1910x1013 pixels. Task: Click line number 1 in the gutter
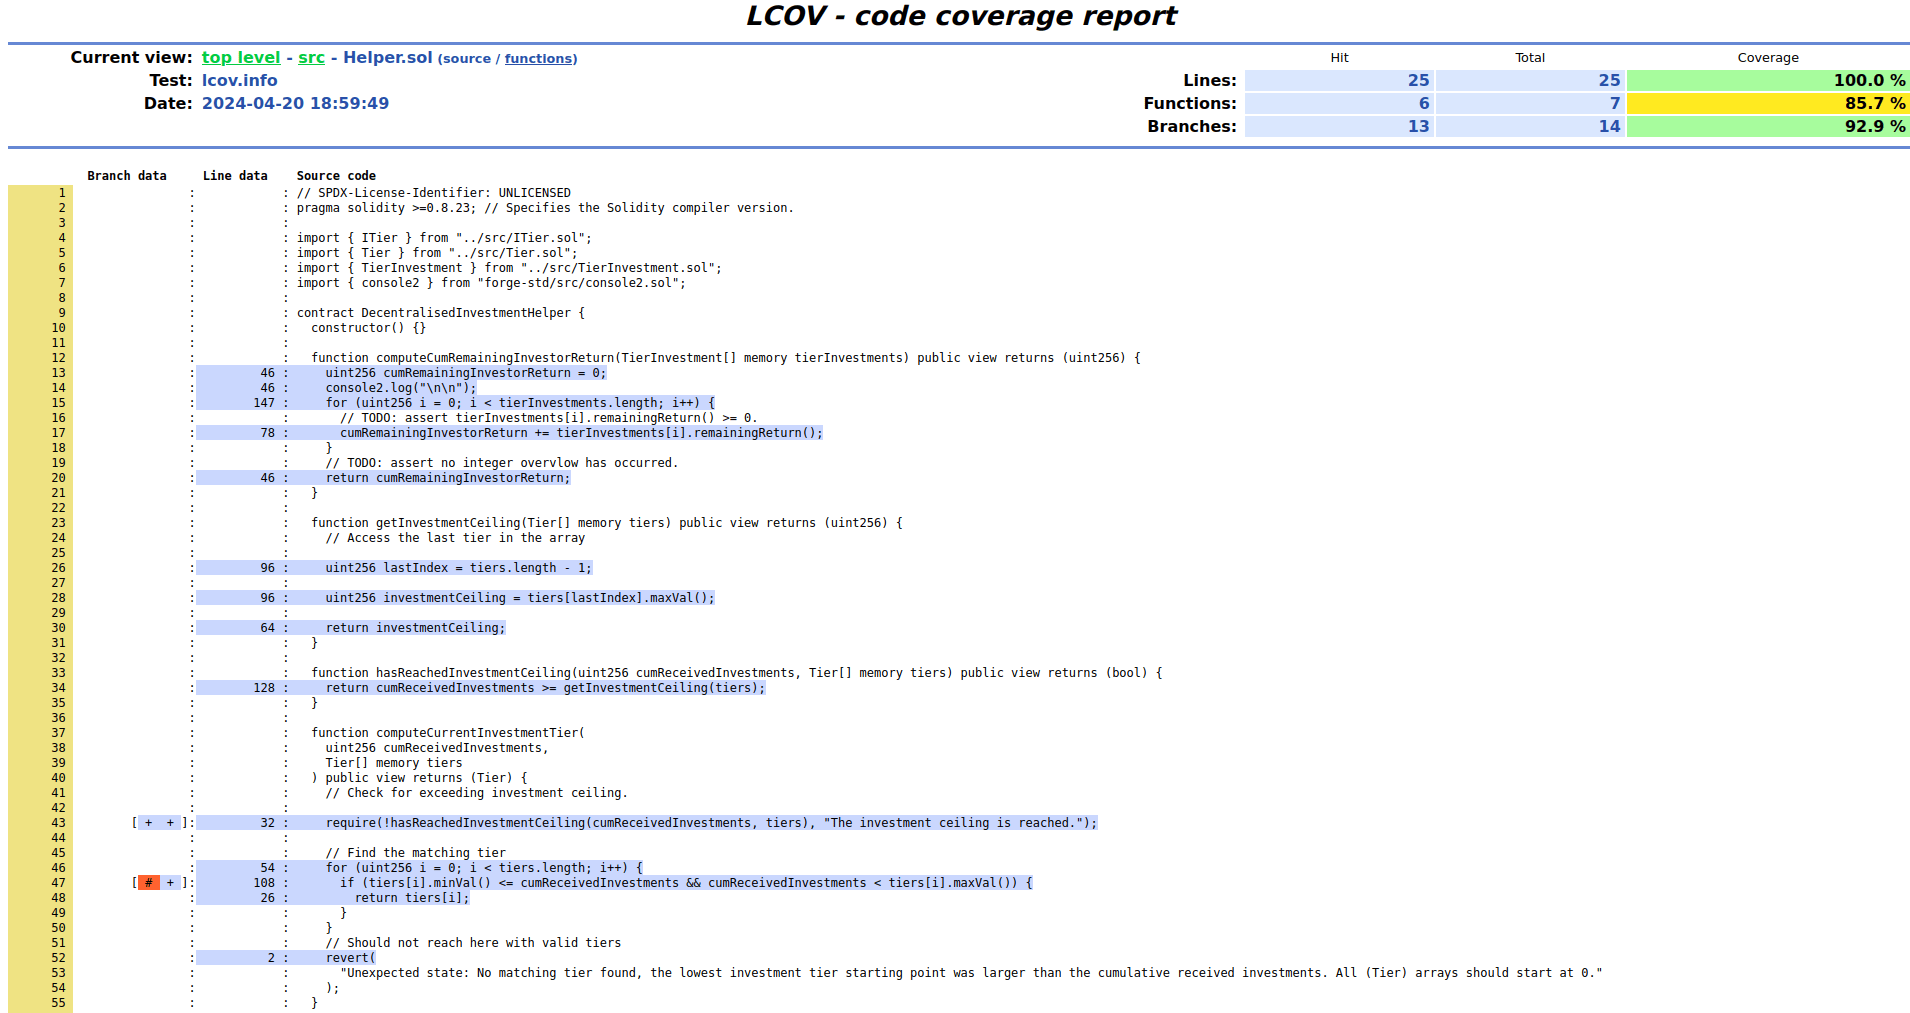pos(62,193)
